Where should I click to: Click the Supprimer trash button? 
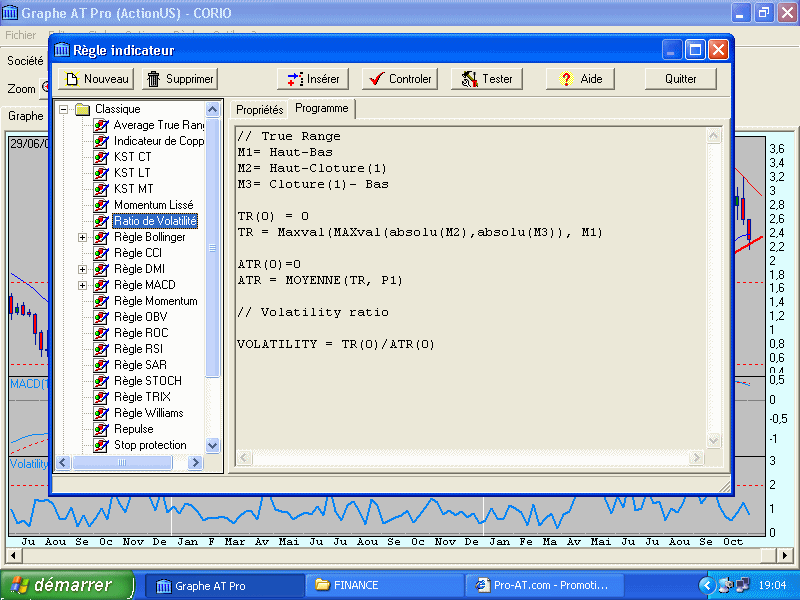pos(180,79)
